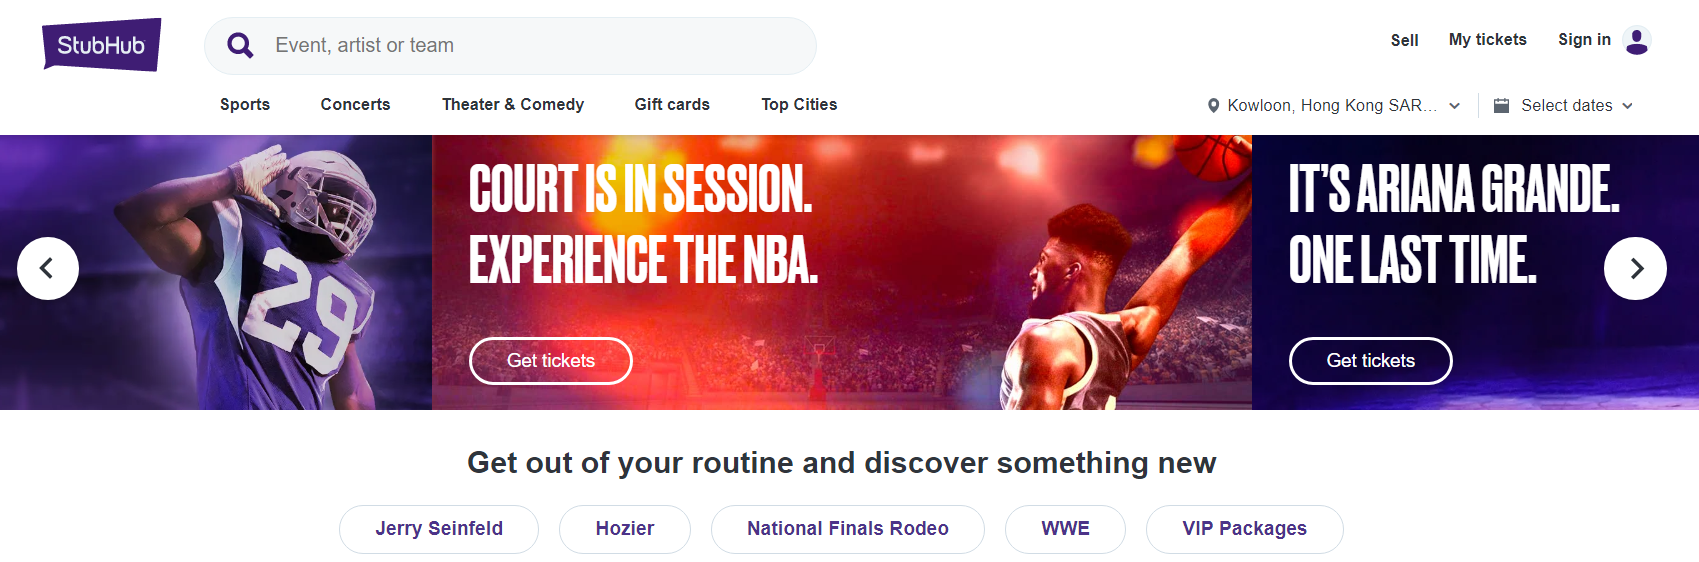Click the calendar icon beside Select dates

(1501, 106)
